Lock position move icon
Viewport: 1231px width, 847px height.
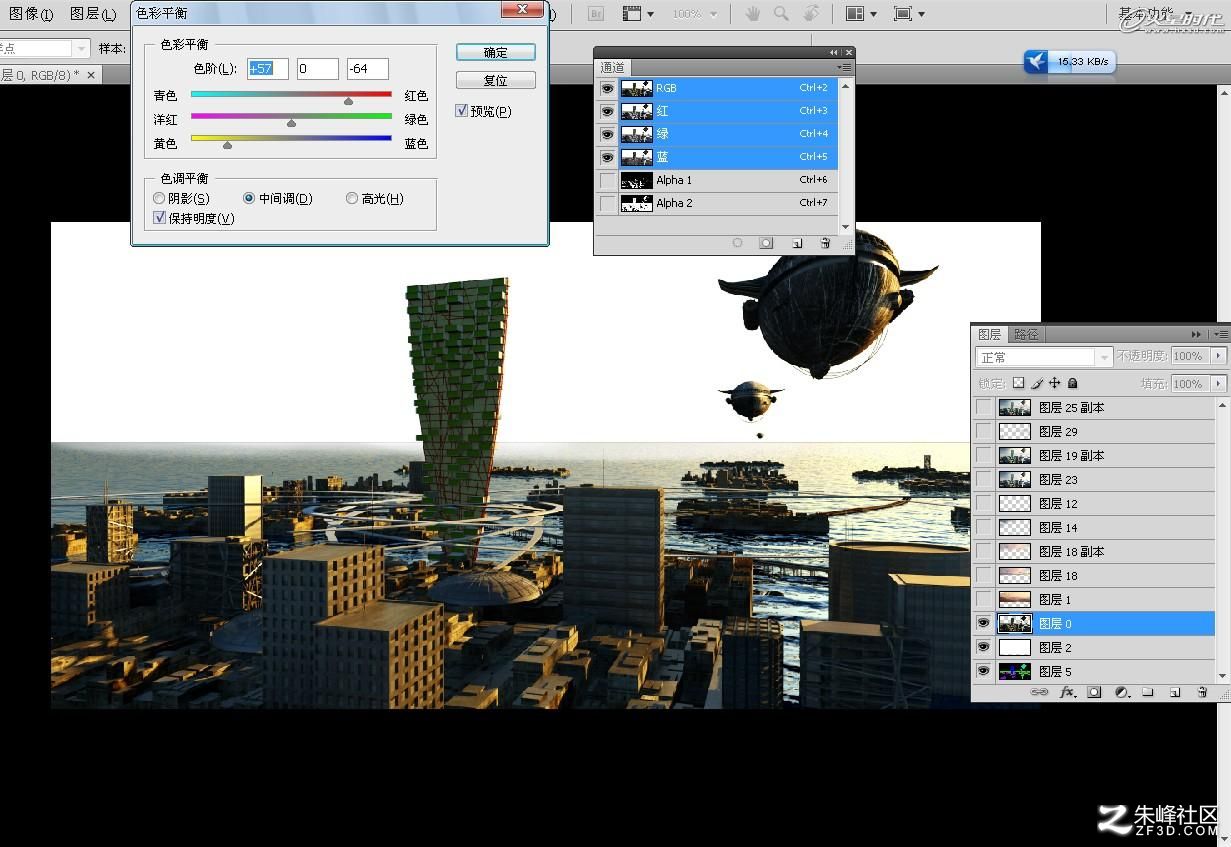pyautogui.click(x=1055, y=383)
